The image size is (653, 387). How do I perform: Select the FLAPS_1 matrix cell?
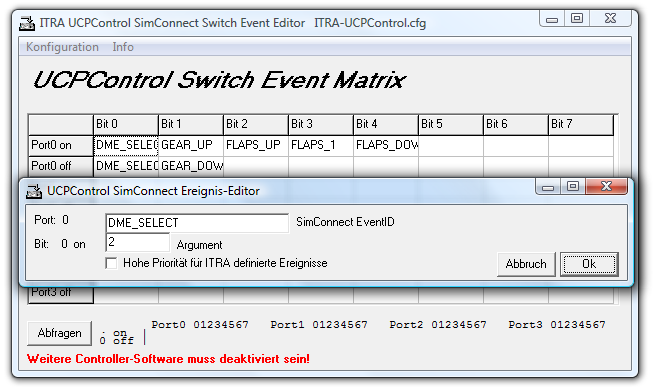pos(321,145)
